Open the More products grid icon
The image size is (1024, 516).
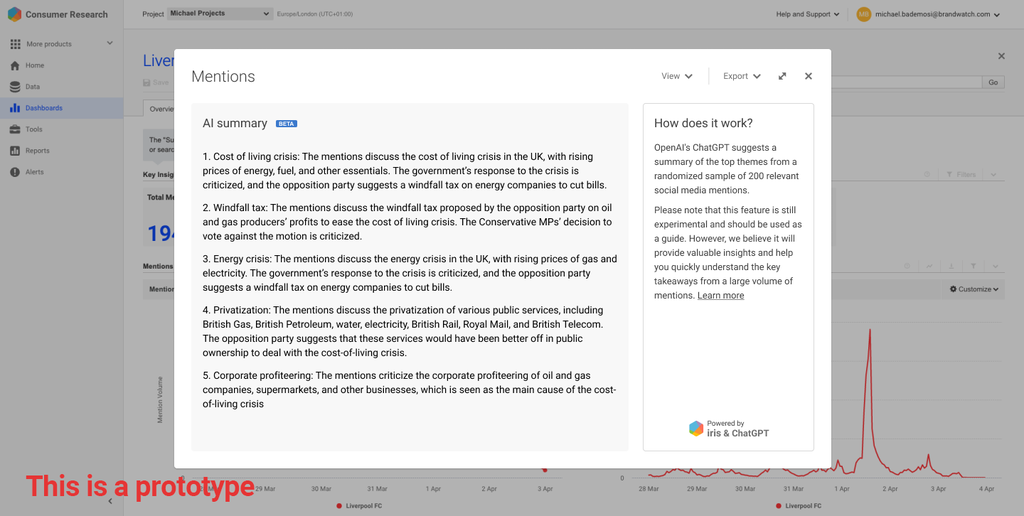[x=15, y=44]
